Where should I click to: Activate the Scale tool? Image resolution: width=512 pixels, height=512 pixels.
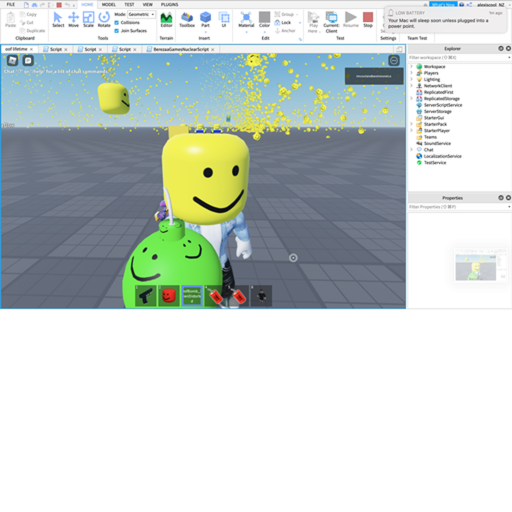pos(88,20)
